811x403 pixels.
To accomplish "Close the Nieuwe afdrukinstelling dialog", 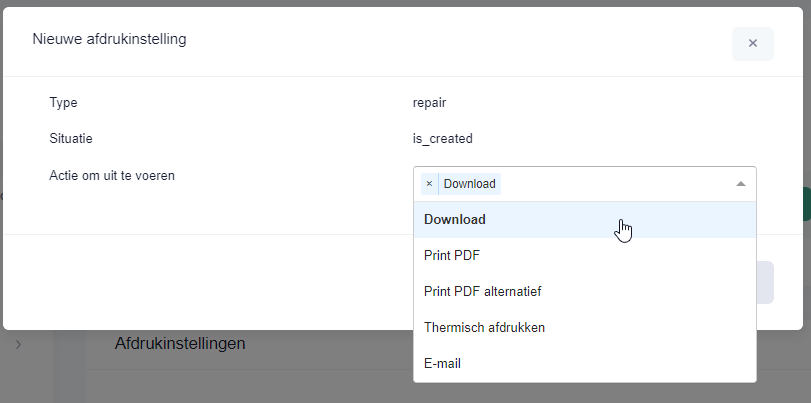I will tap(753, 43).
